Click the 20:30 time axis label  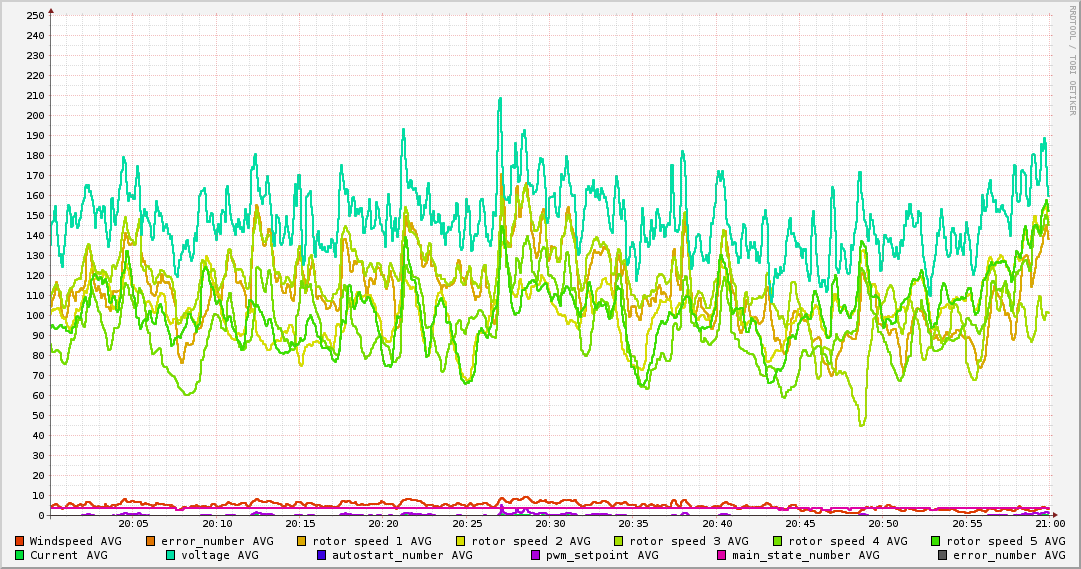[x=551, y=523]
